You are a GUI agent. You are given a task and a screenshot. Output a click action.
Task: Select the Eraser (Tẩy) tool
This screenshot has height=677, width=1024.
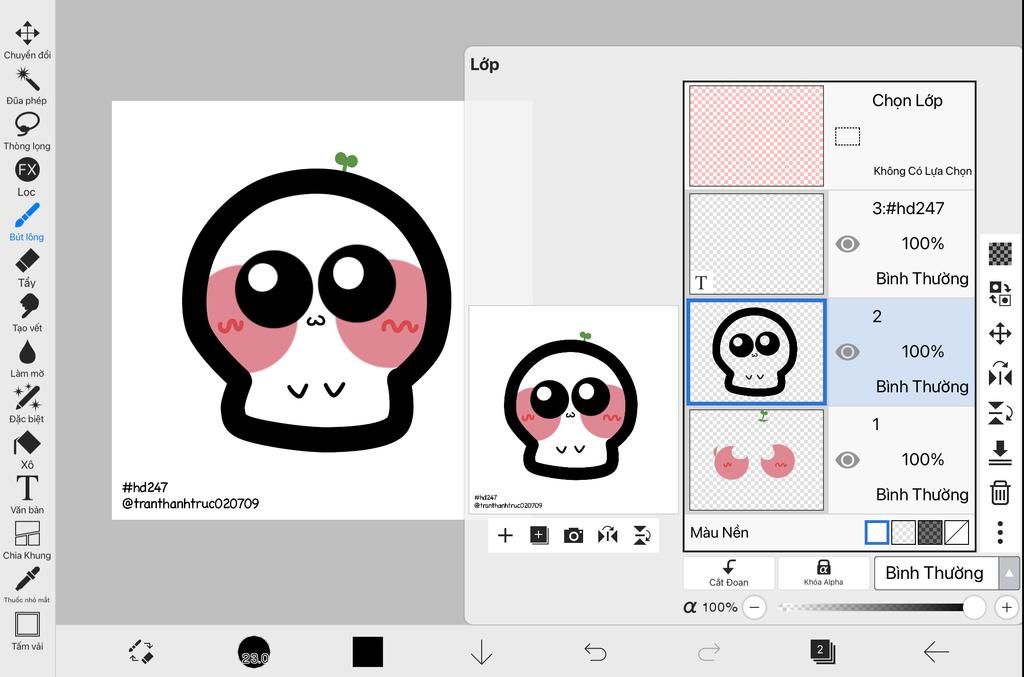[x=27, y=262]
